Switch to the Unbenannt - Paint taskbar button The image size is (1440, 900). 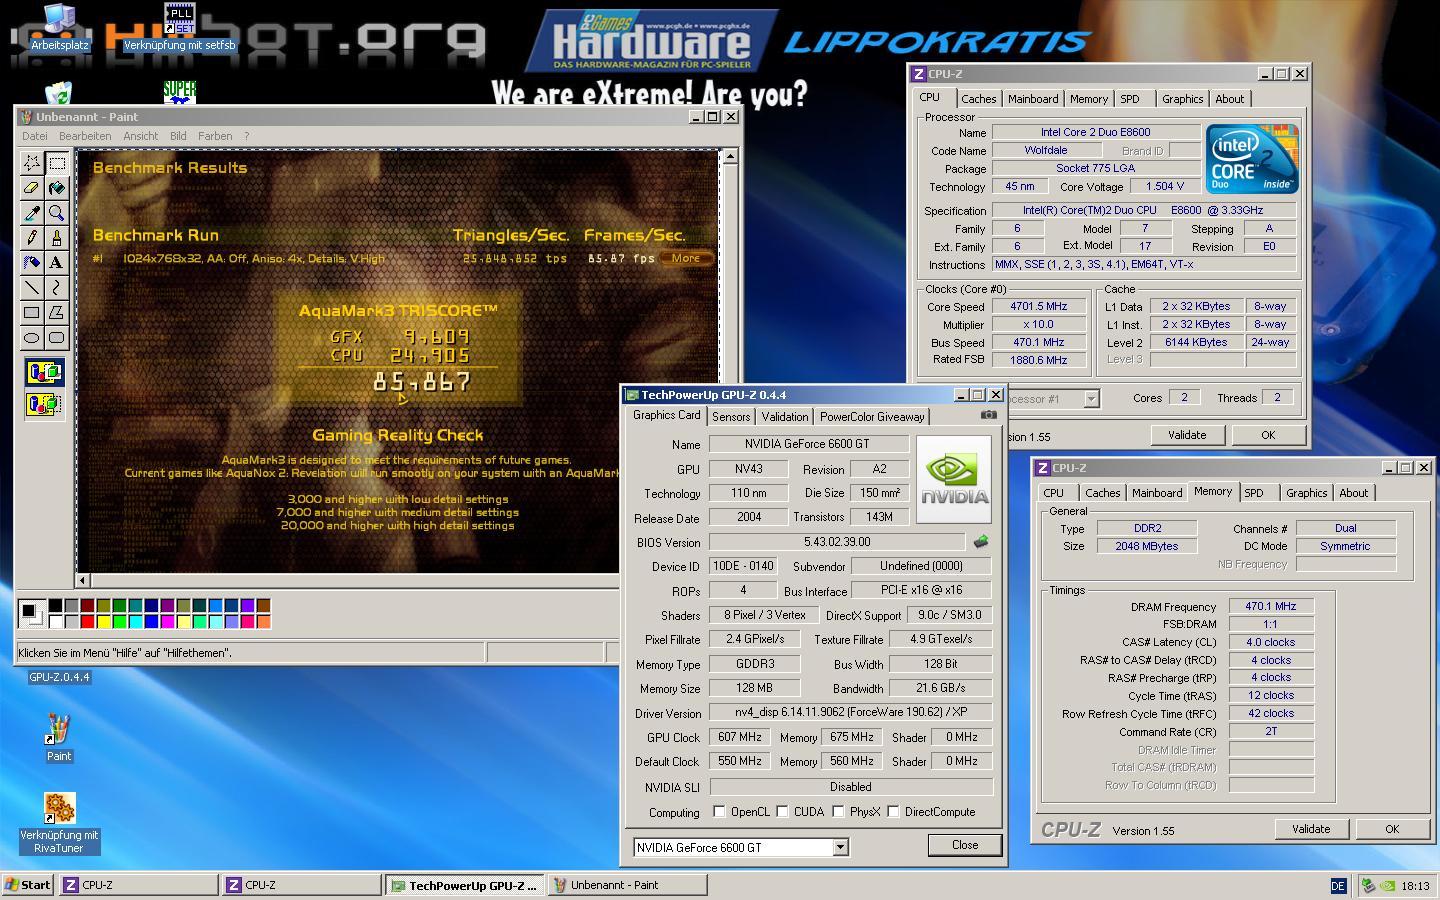coord(628,885)
